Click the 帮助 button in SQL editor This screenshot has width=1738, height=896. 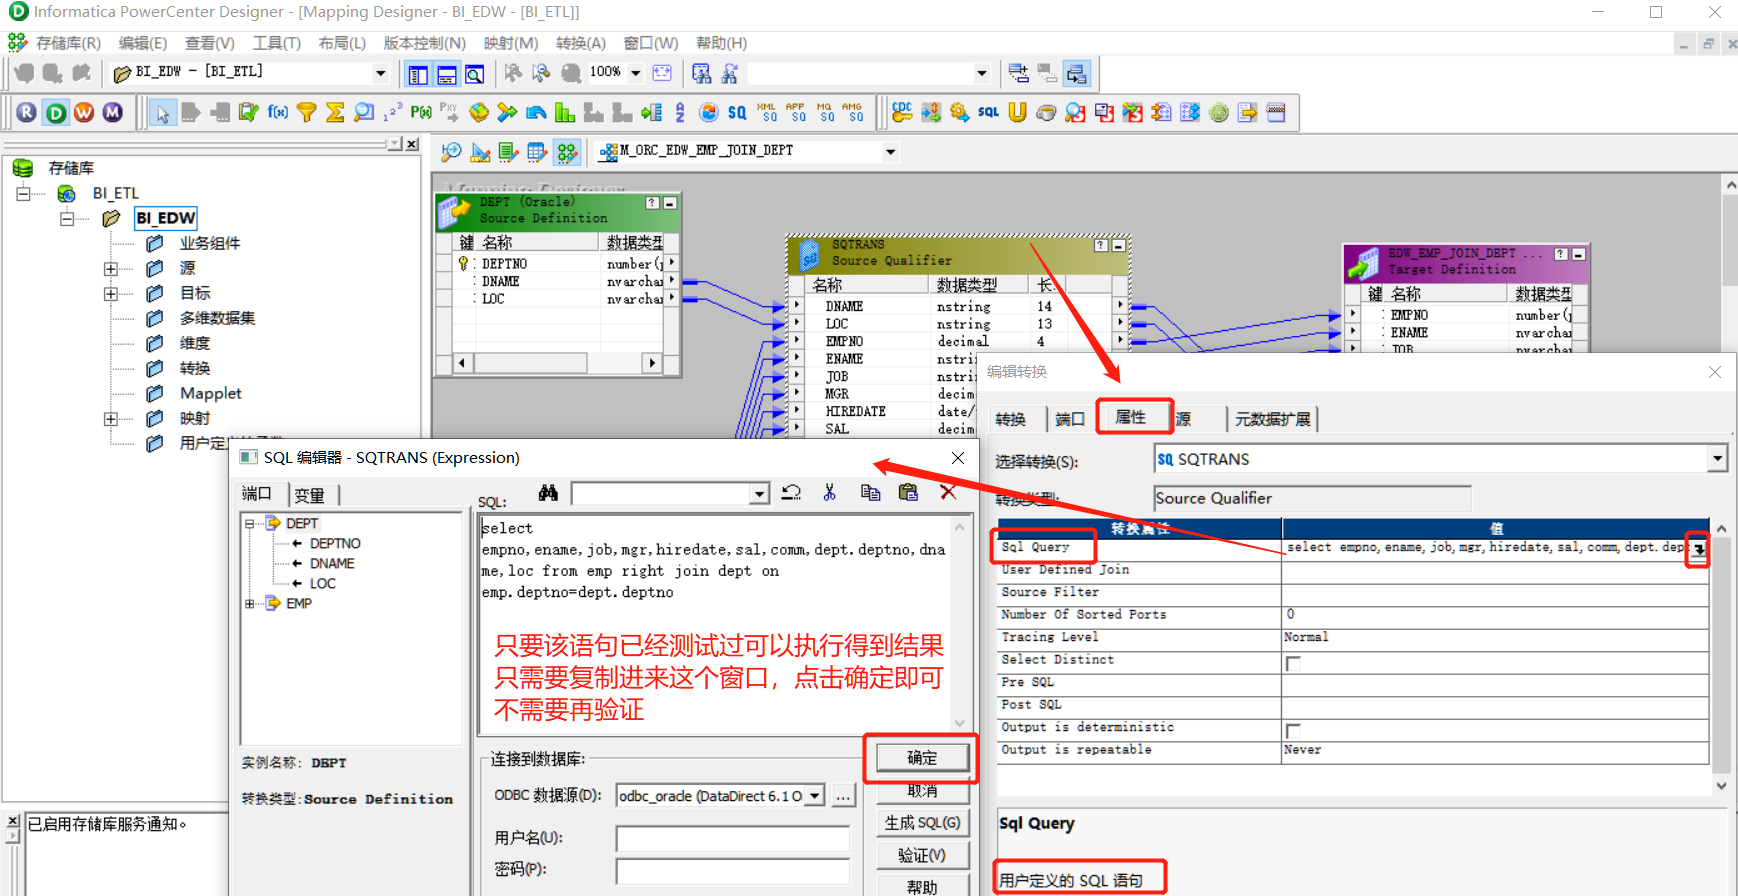click(922, 886)
